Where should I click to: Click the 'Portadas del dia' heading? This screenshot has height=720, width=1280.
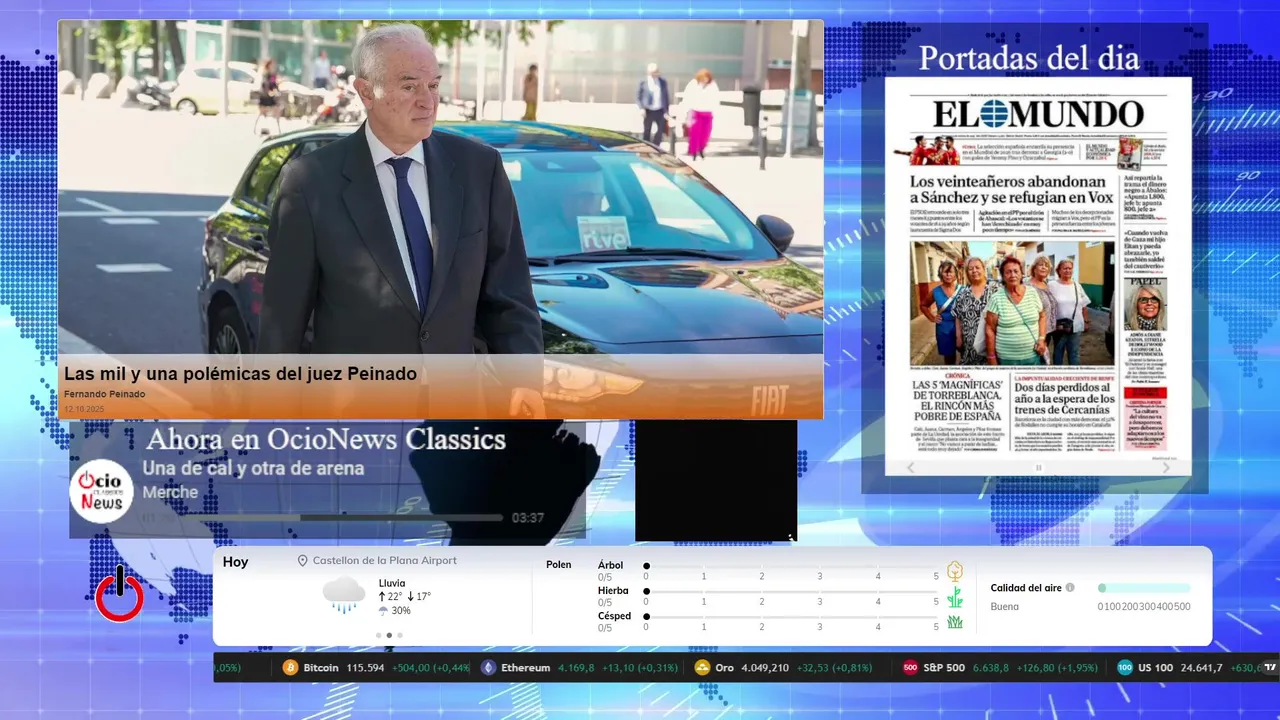[x=1029, y=58]
